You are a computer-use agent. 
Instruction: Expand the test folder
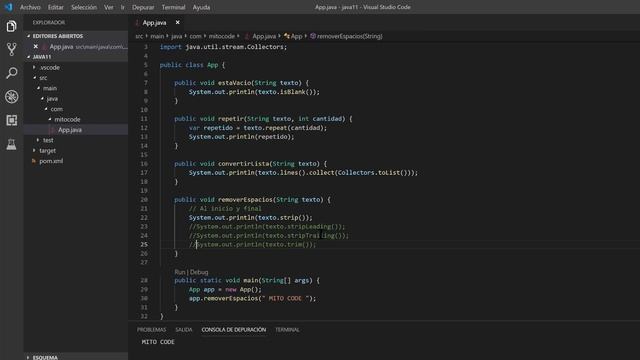pos(48,140)
